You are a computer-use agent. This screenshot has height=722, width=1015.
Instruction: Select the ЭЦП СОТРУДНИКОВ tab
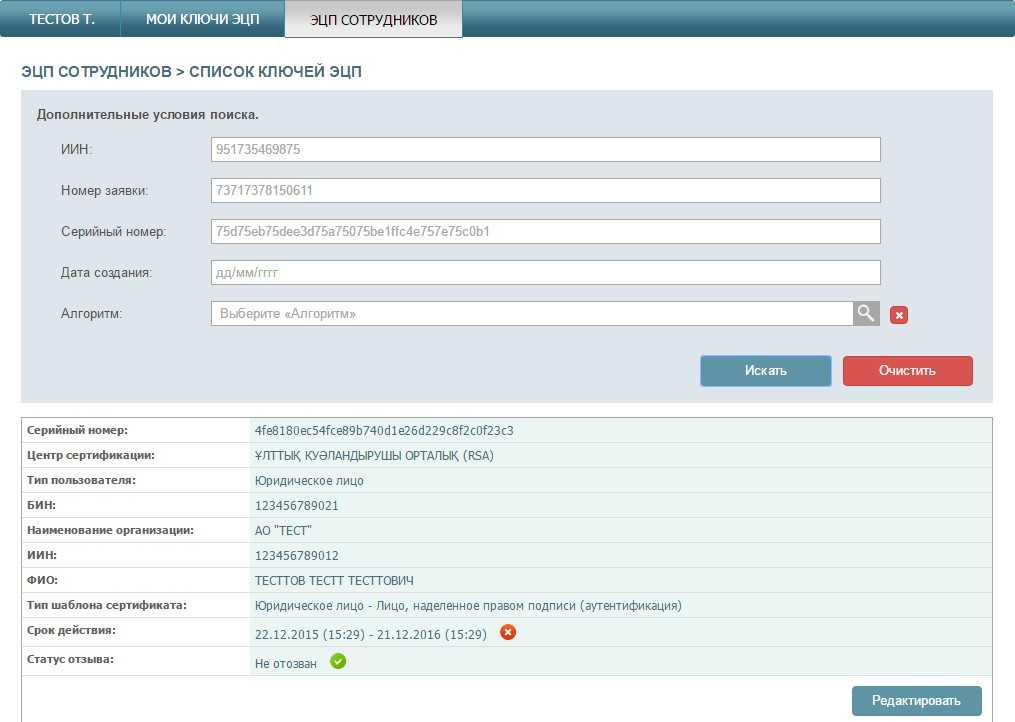pyautogui.click(x=373, y=20)
